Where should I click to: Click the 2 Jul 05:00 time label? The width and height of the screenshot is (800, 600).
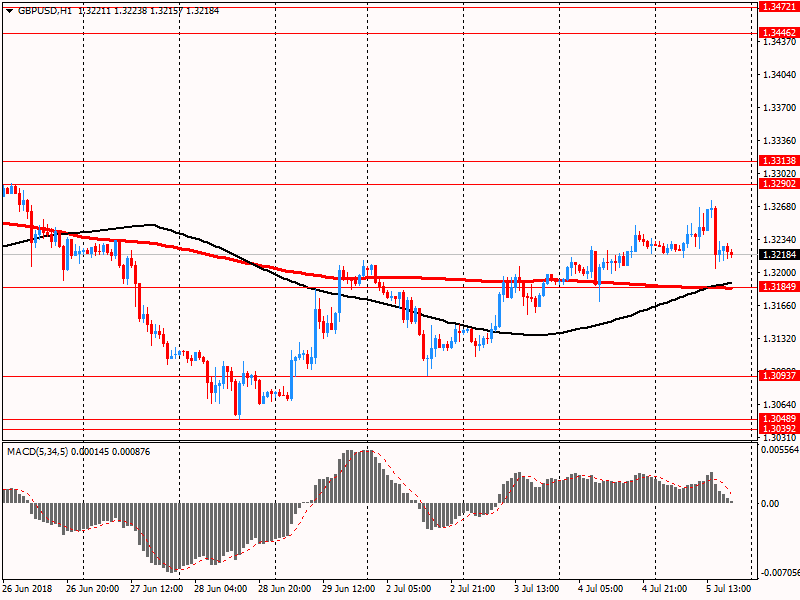(408, 589)
